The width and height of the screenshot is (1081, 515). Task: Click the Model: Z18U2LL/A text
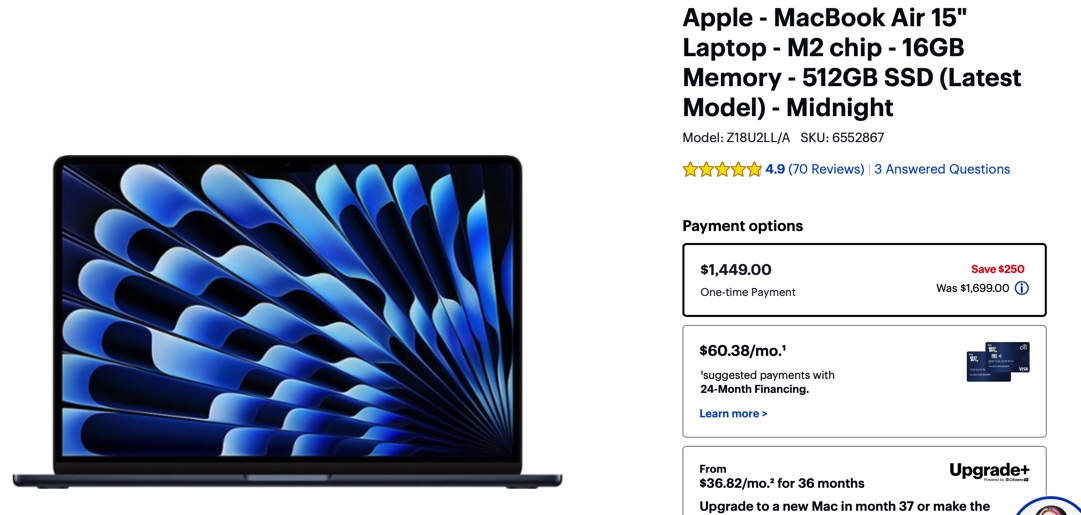click(736, 137)
